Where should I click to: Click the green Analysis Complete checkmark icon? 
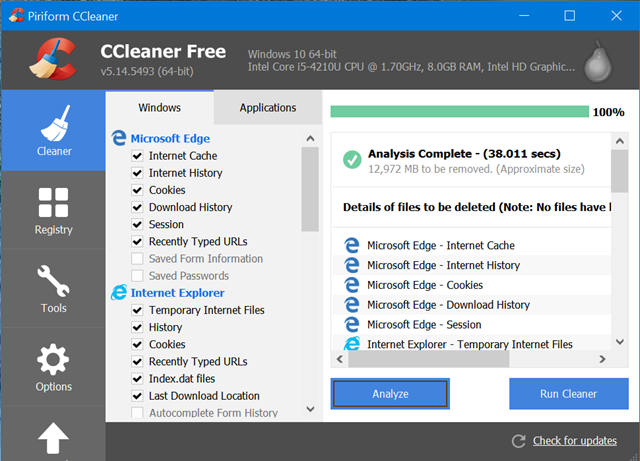[352, 160]
